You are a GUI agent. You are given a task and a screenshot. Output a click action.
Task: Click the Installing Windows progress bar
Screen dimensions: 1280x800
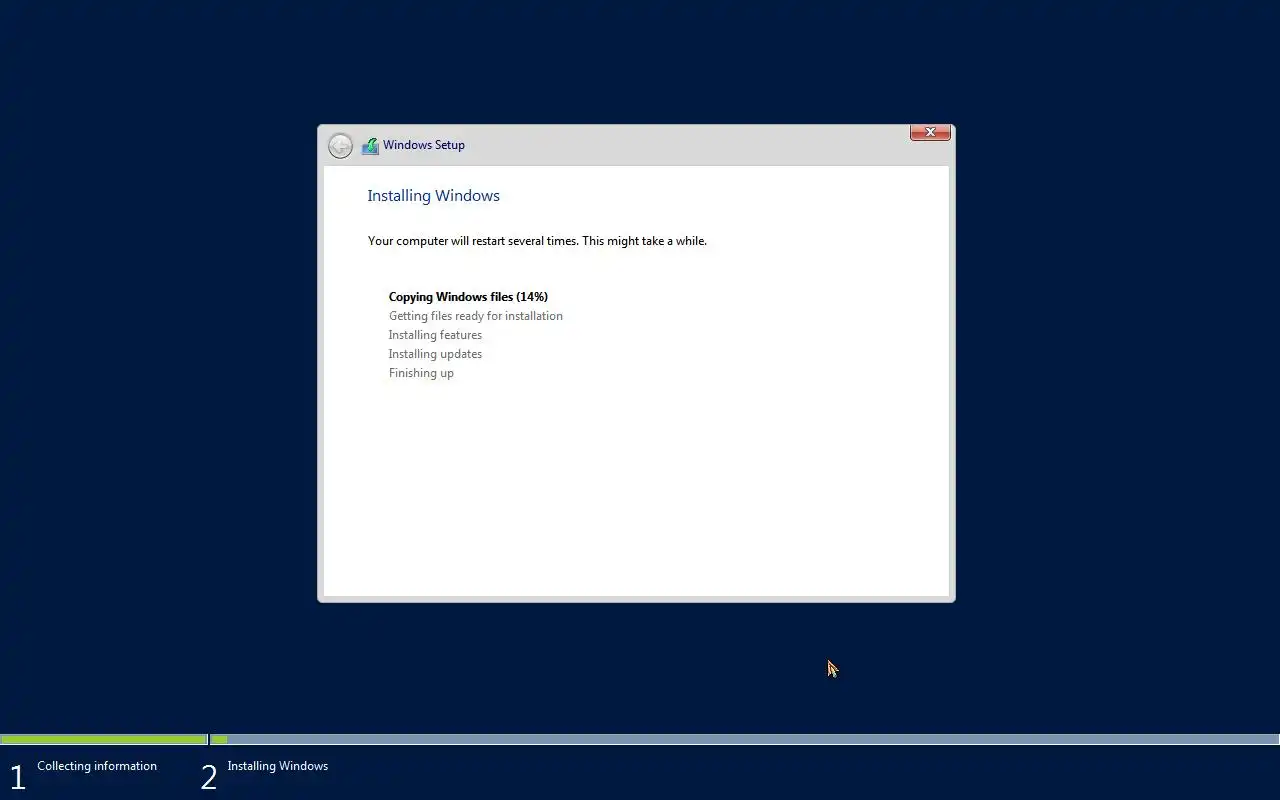pos(745,740)
